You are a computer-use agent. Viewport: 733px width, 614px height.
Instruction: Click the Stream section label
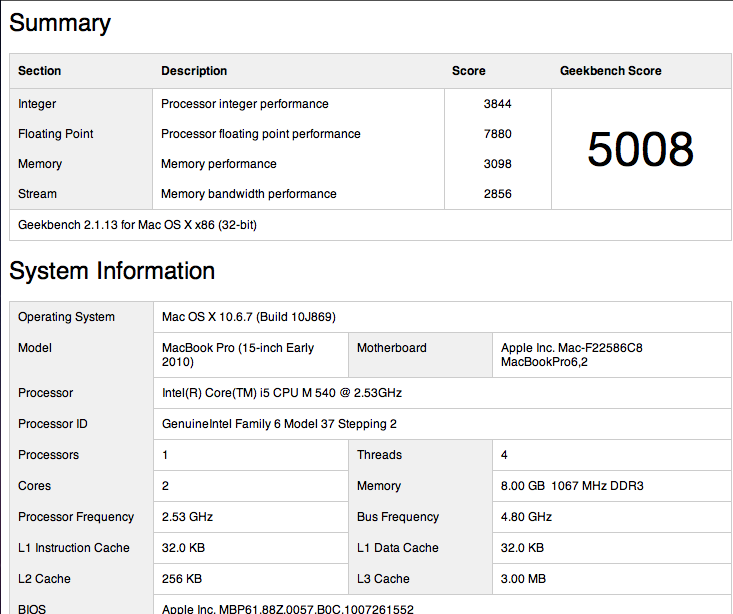(x=37, y=194)
